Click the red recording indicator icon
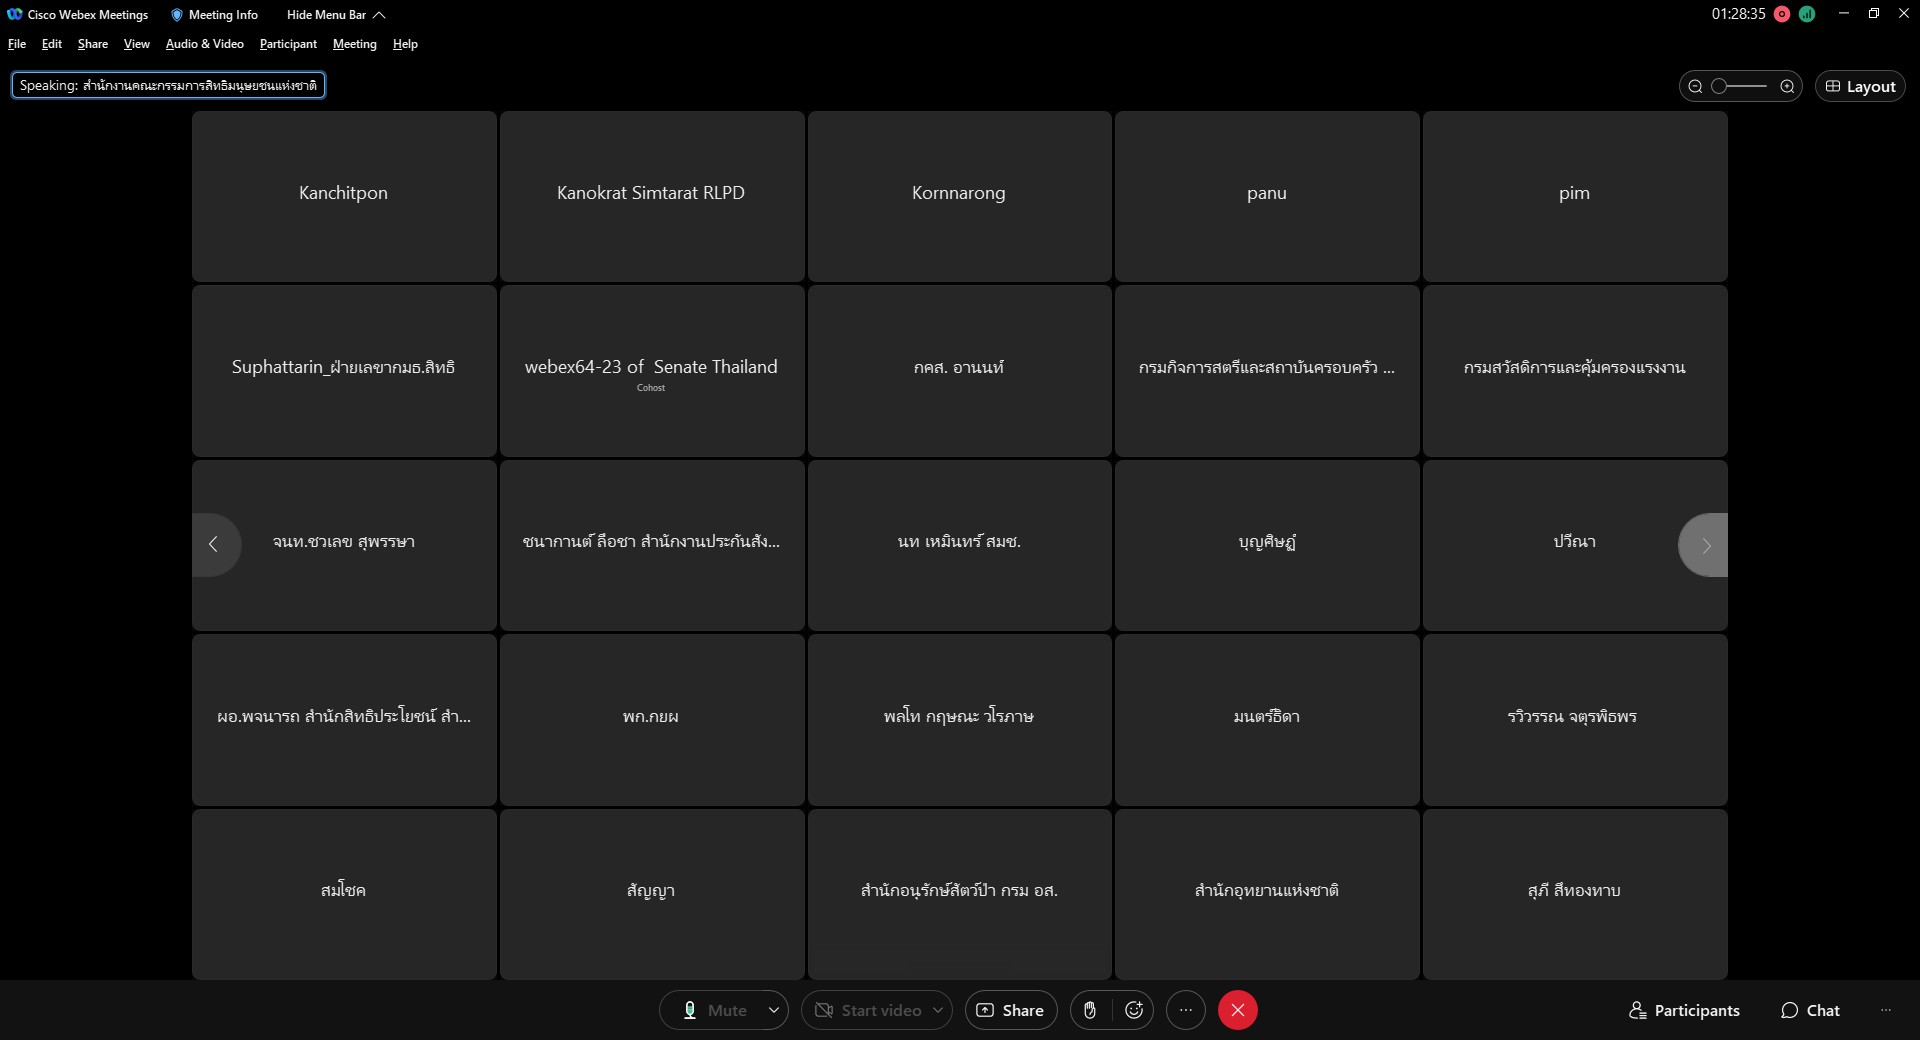Viewport: 1920px width, 1040px height. click(1782, 14)
